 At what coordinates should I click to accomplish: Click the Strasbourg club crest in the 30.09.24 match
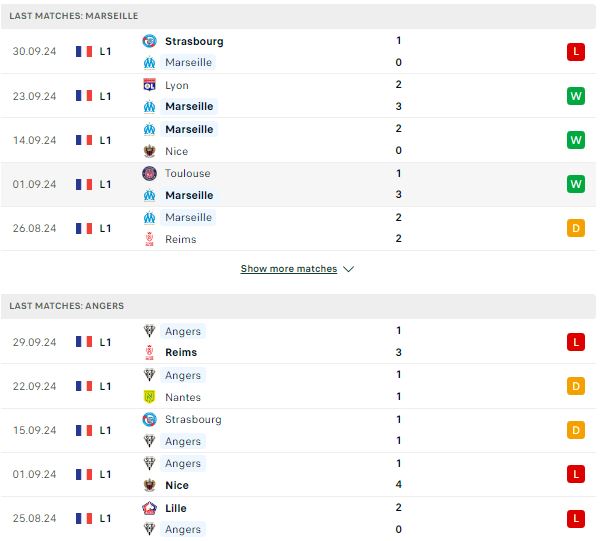click(x=151, y=41)
